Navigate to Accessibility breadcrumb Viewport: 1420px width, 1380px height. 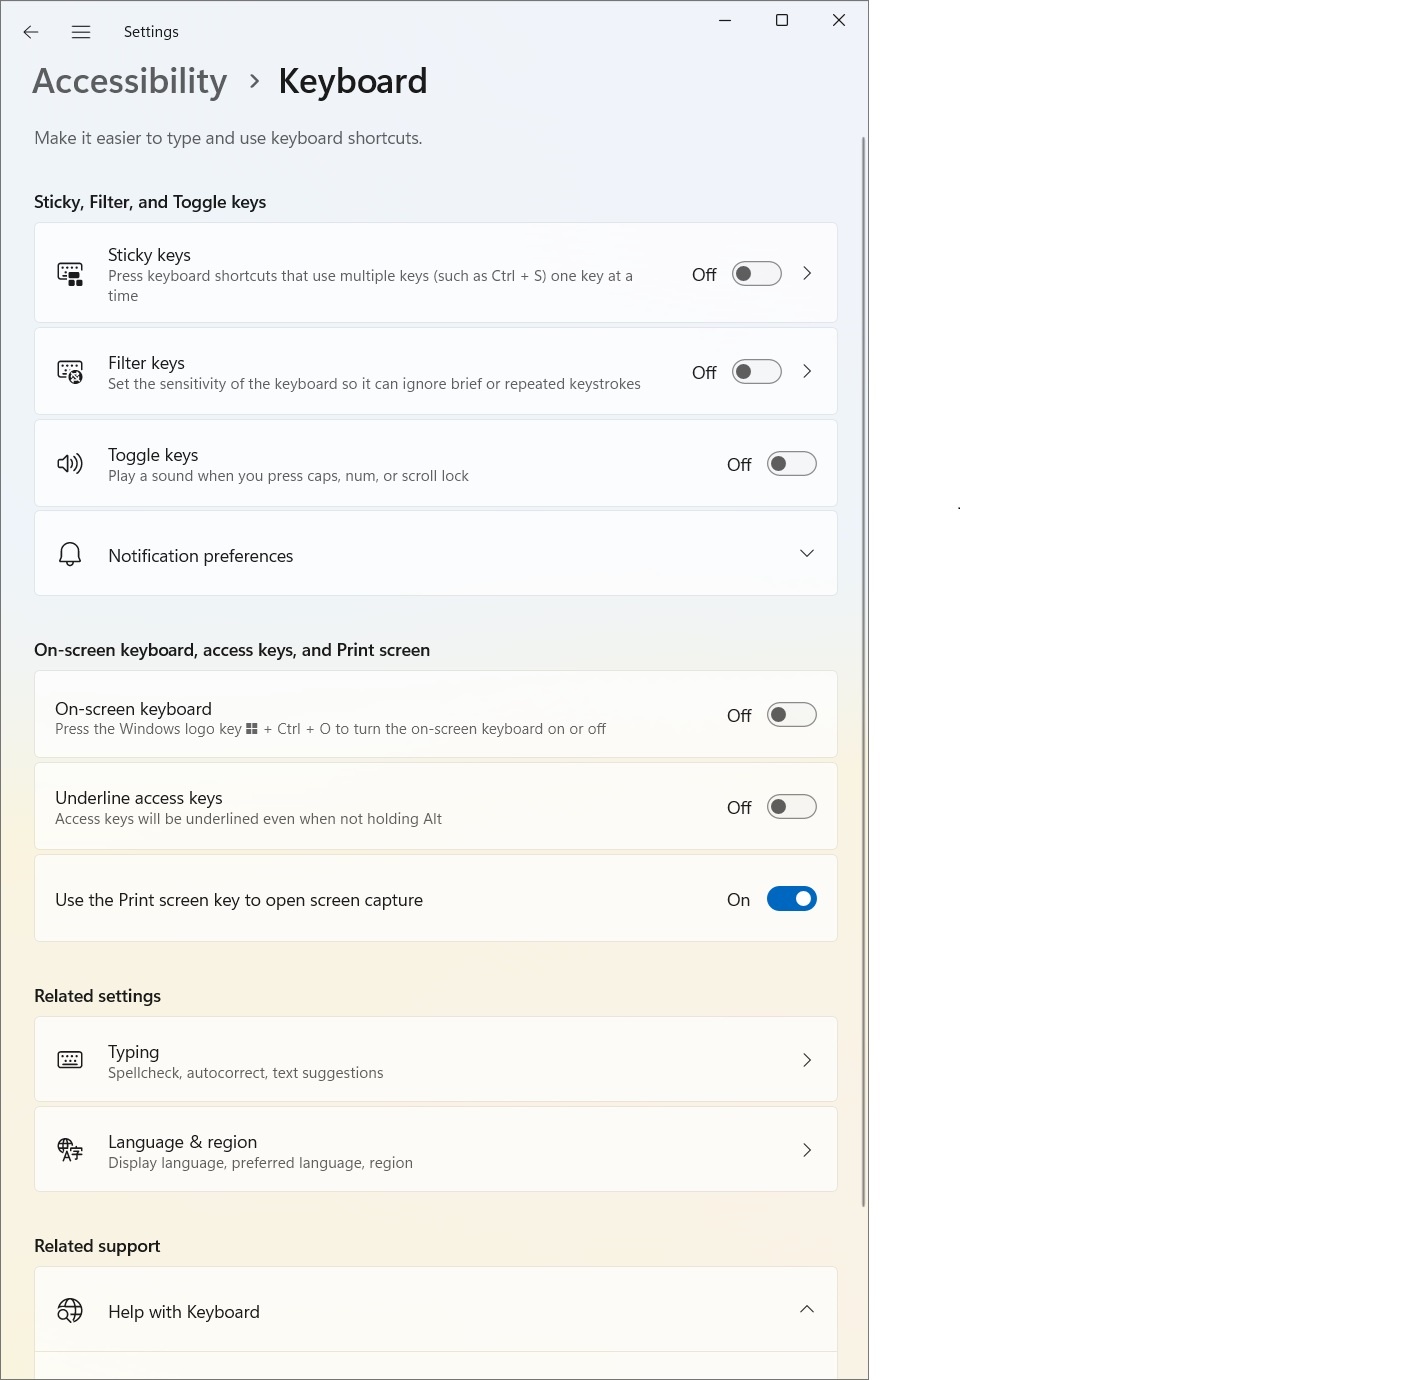pyautogui.click(x=130, y=81)
